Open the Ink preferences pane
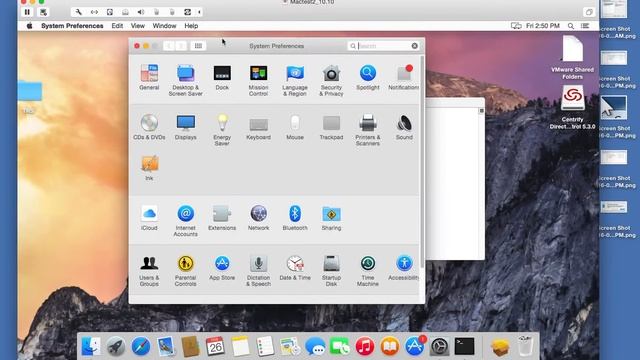 (x=149, y=168)
